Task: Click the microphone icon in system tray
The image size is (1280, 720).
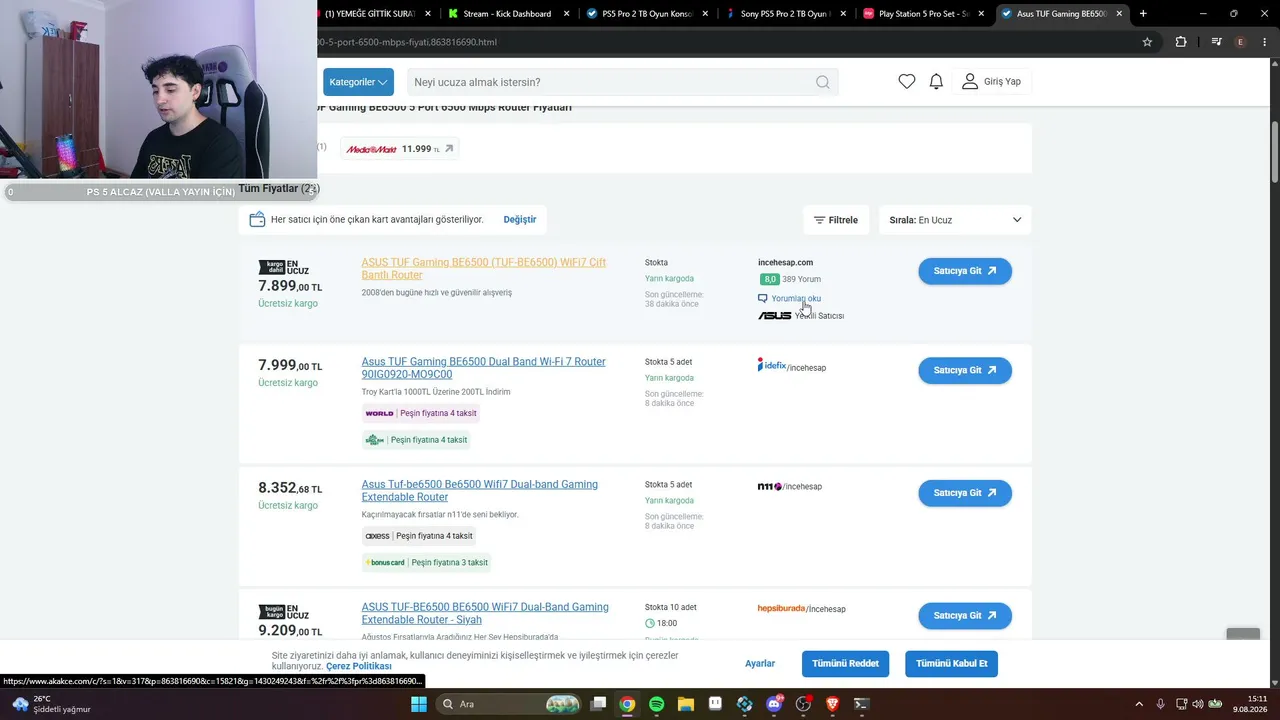Action: coord(1161,704)
